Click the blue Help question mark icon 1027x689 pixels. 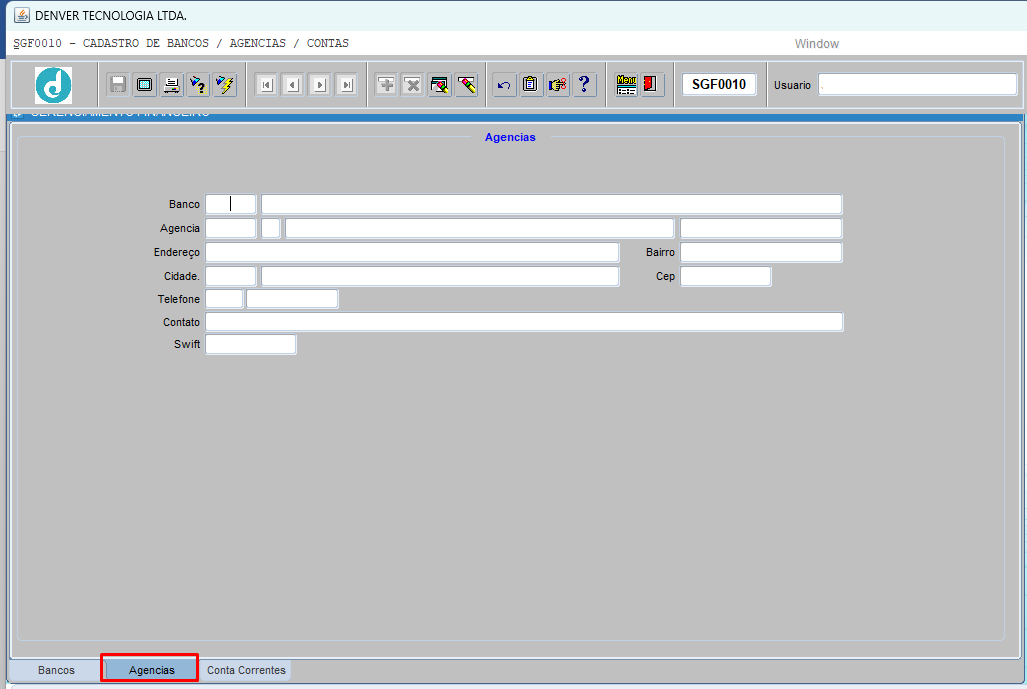585,85
